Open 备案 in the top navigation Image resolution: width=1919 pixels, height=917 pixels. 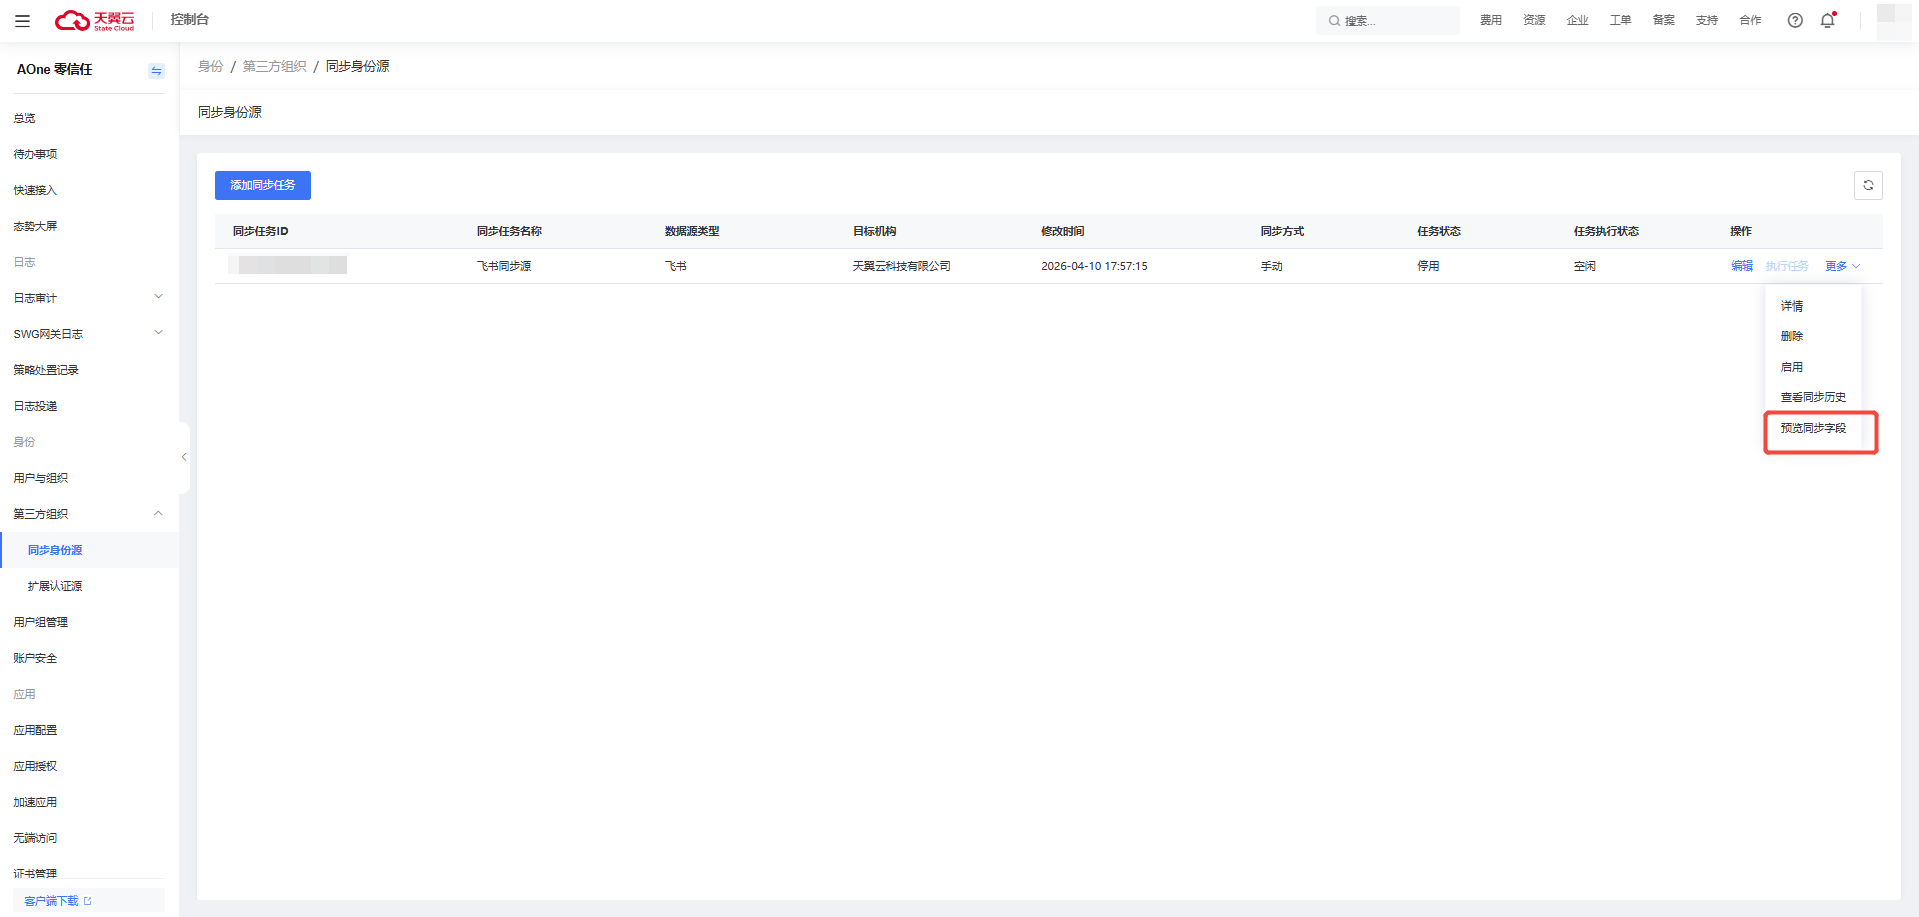[1663, 20]
